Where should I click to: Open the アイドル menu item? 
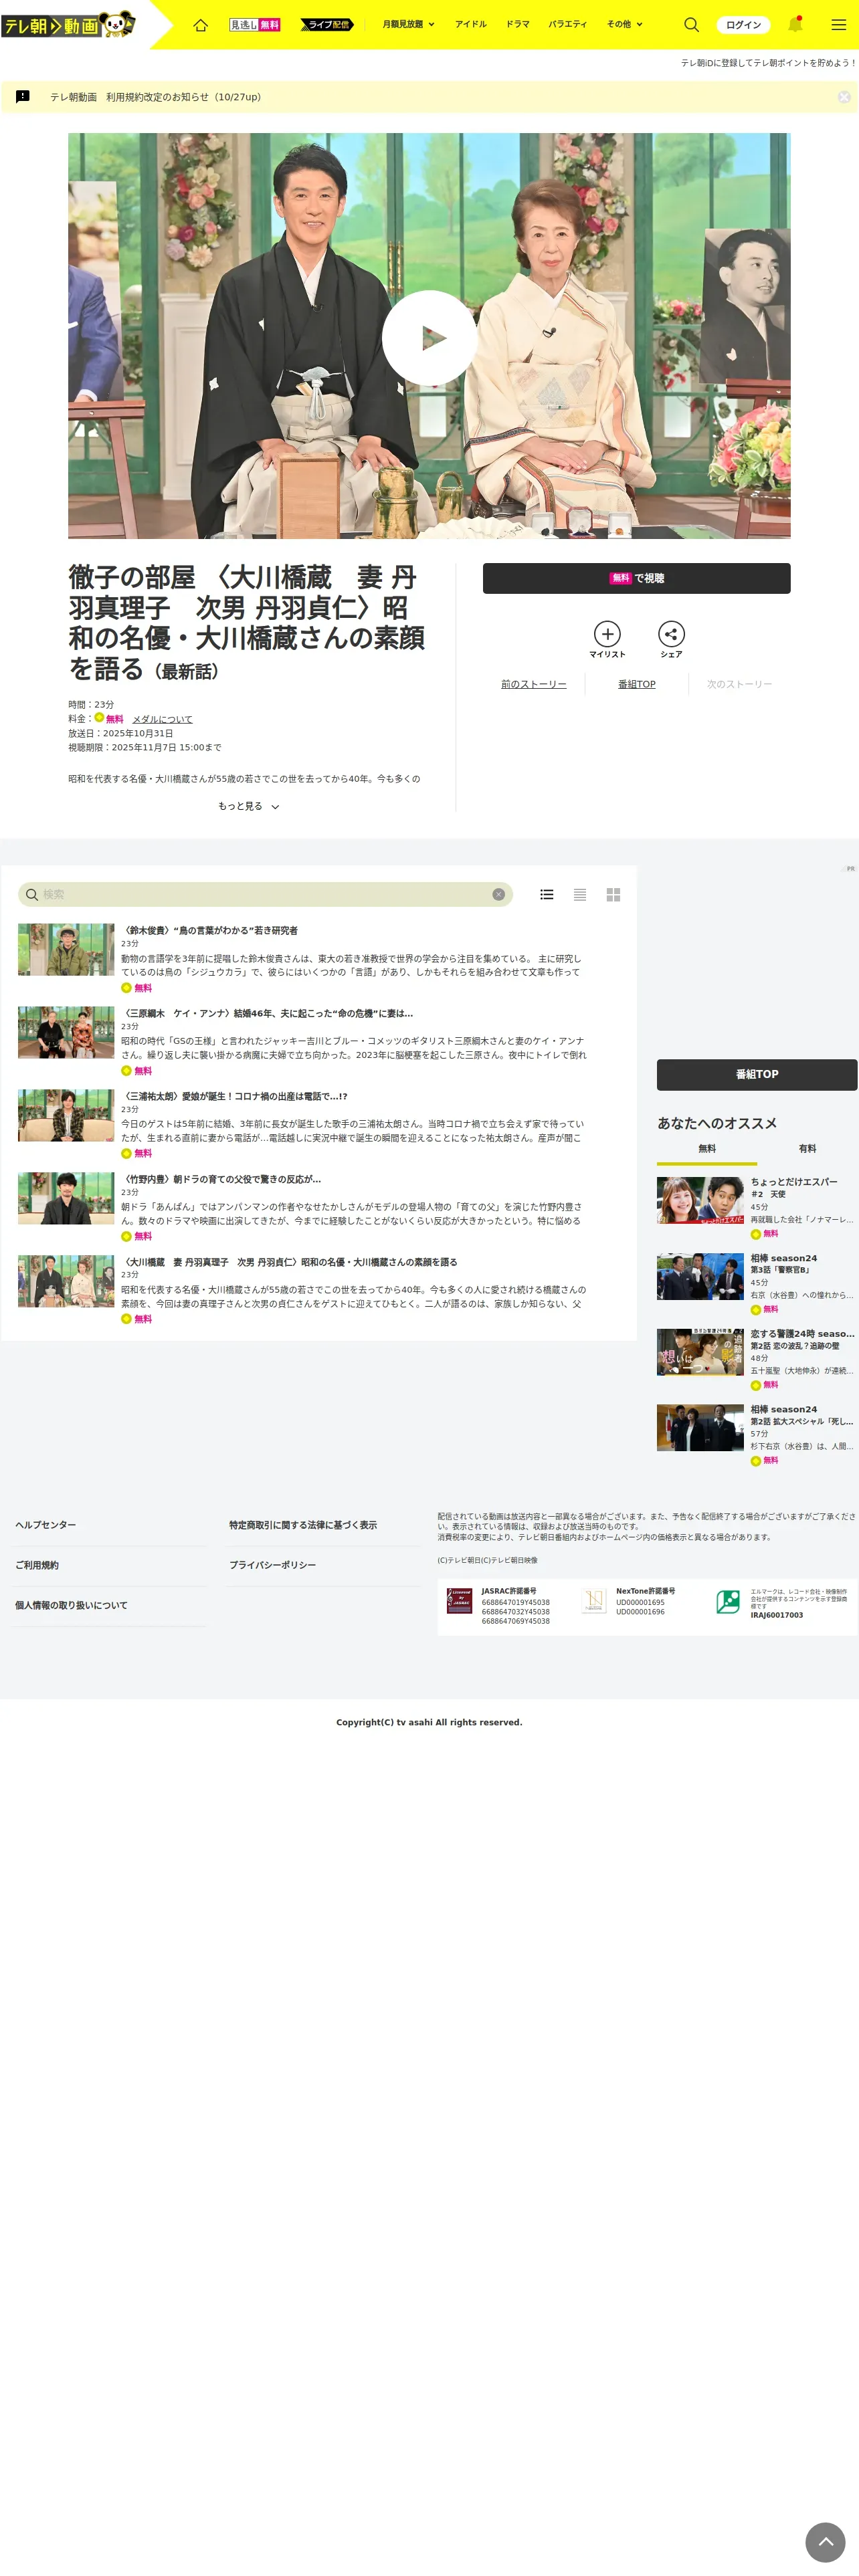471,24
